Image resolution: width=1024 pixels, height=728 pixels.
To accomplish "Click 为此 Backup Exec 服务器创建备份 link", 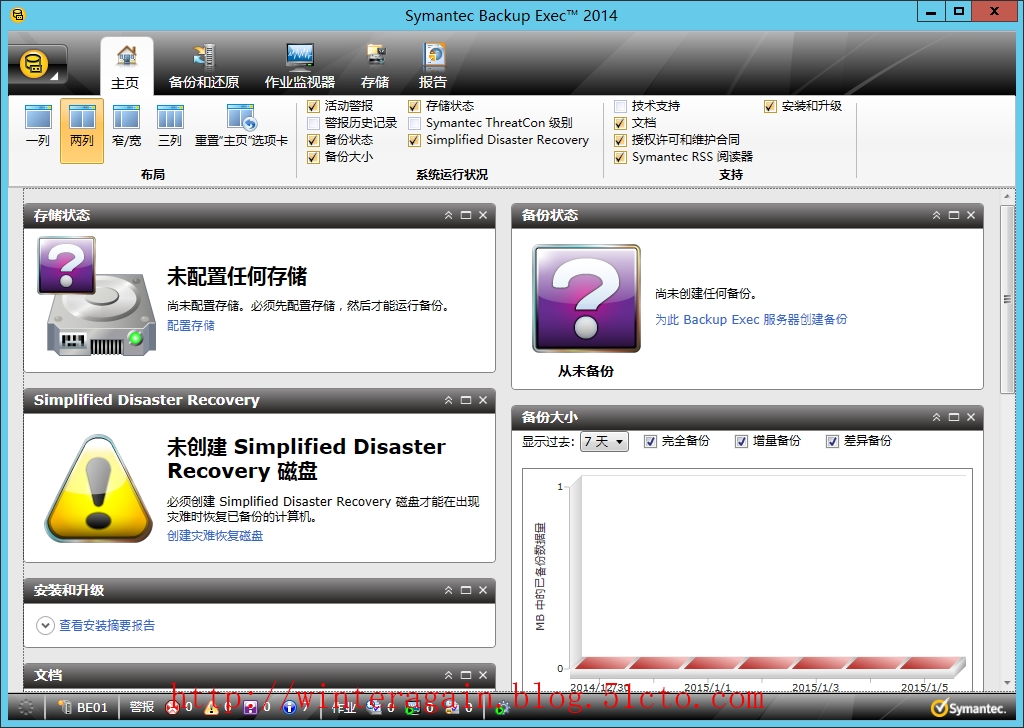I will (751, 319).
